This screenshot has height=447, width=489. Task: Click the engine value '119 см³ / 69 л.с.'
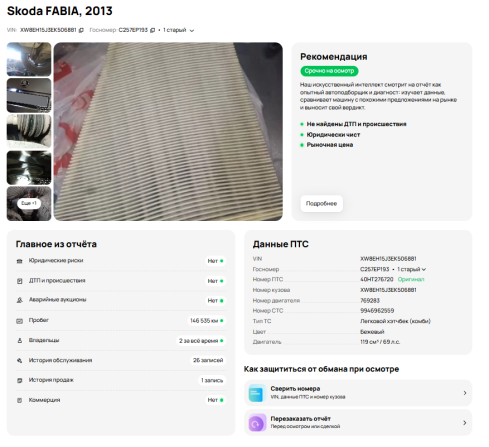click(x=380, y=342)
